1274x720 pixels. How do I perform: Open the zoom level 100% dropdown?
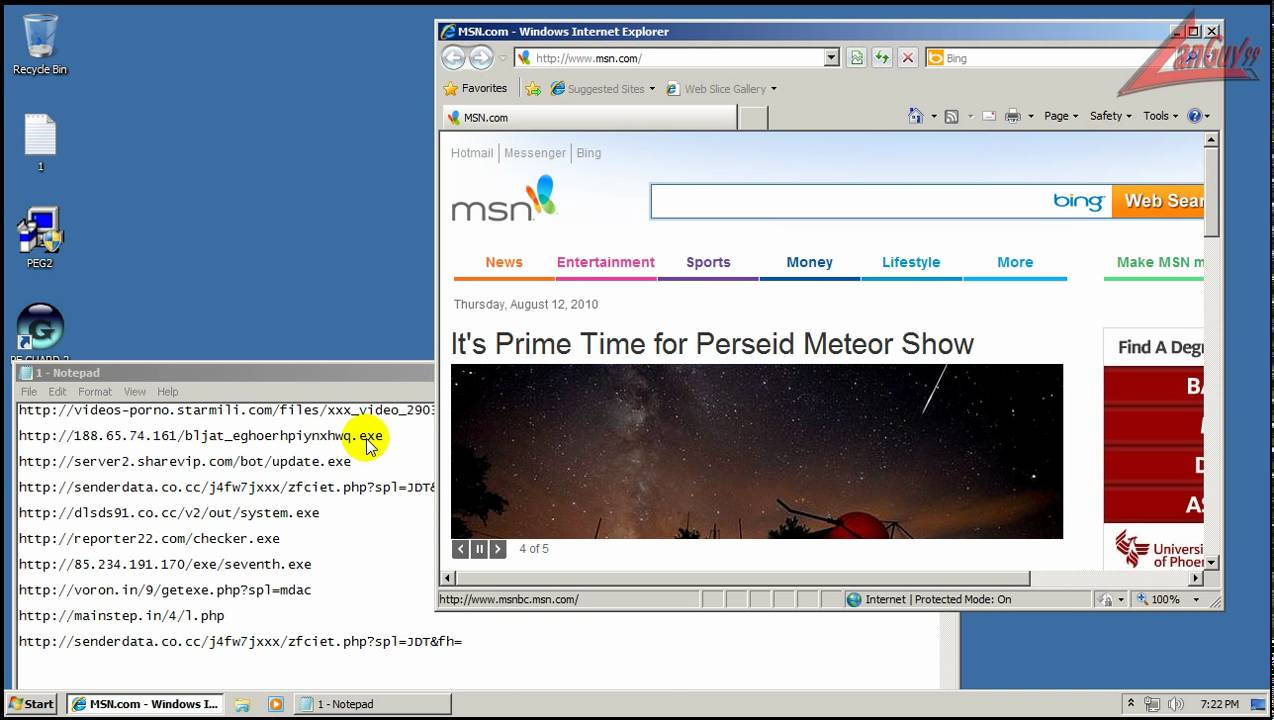1196,600
